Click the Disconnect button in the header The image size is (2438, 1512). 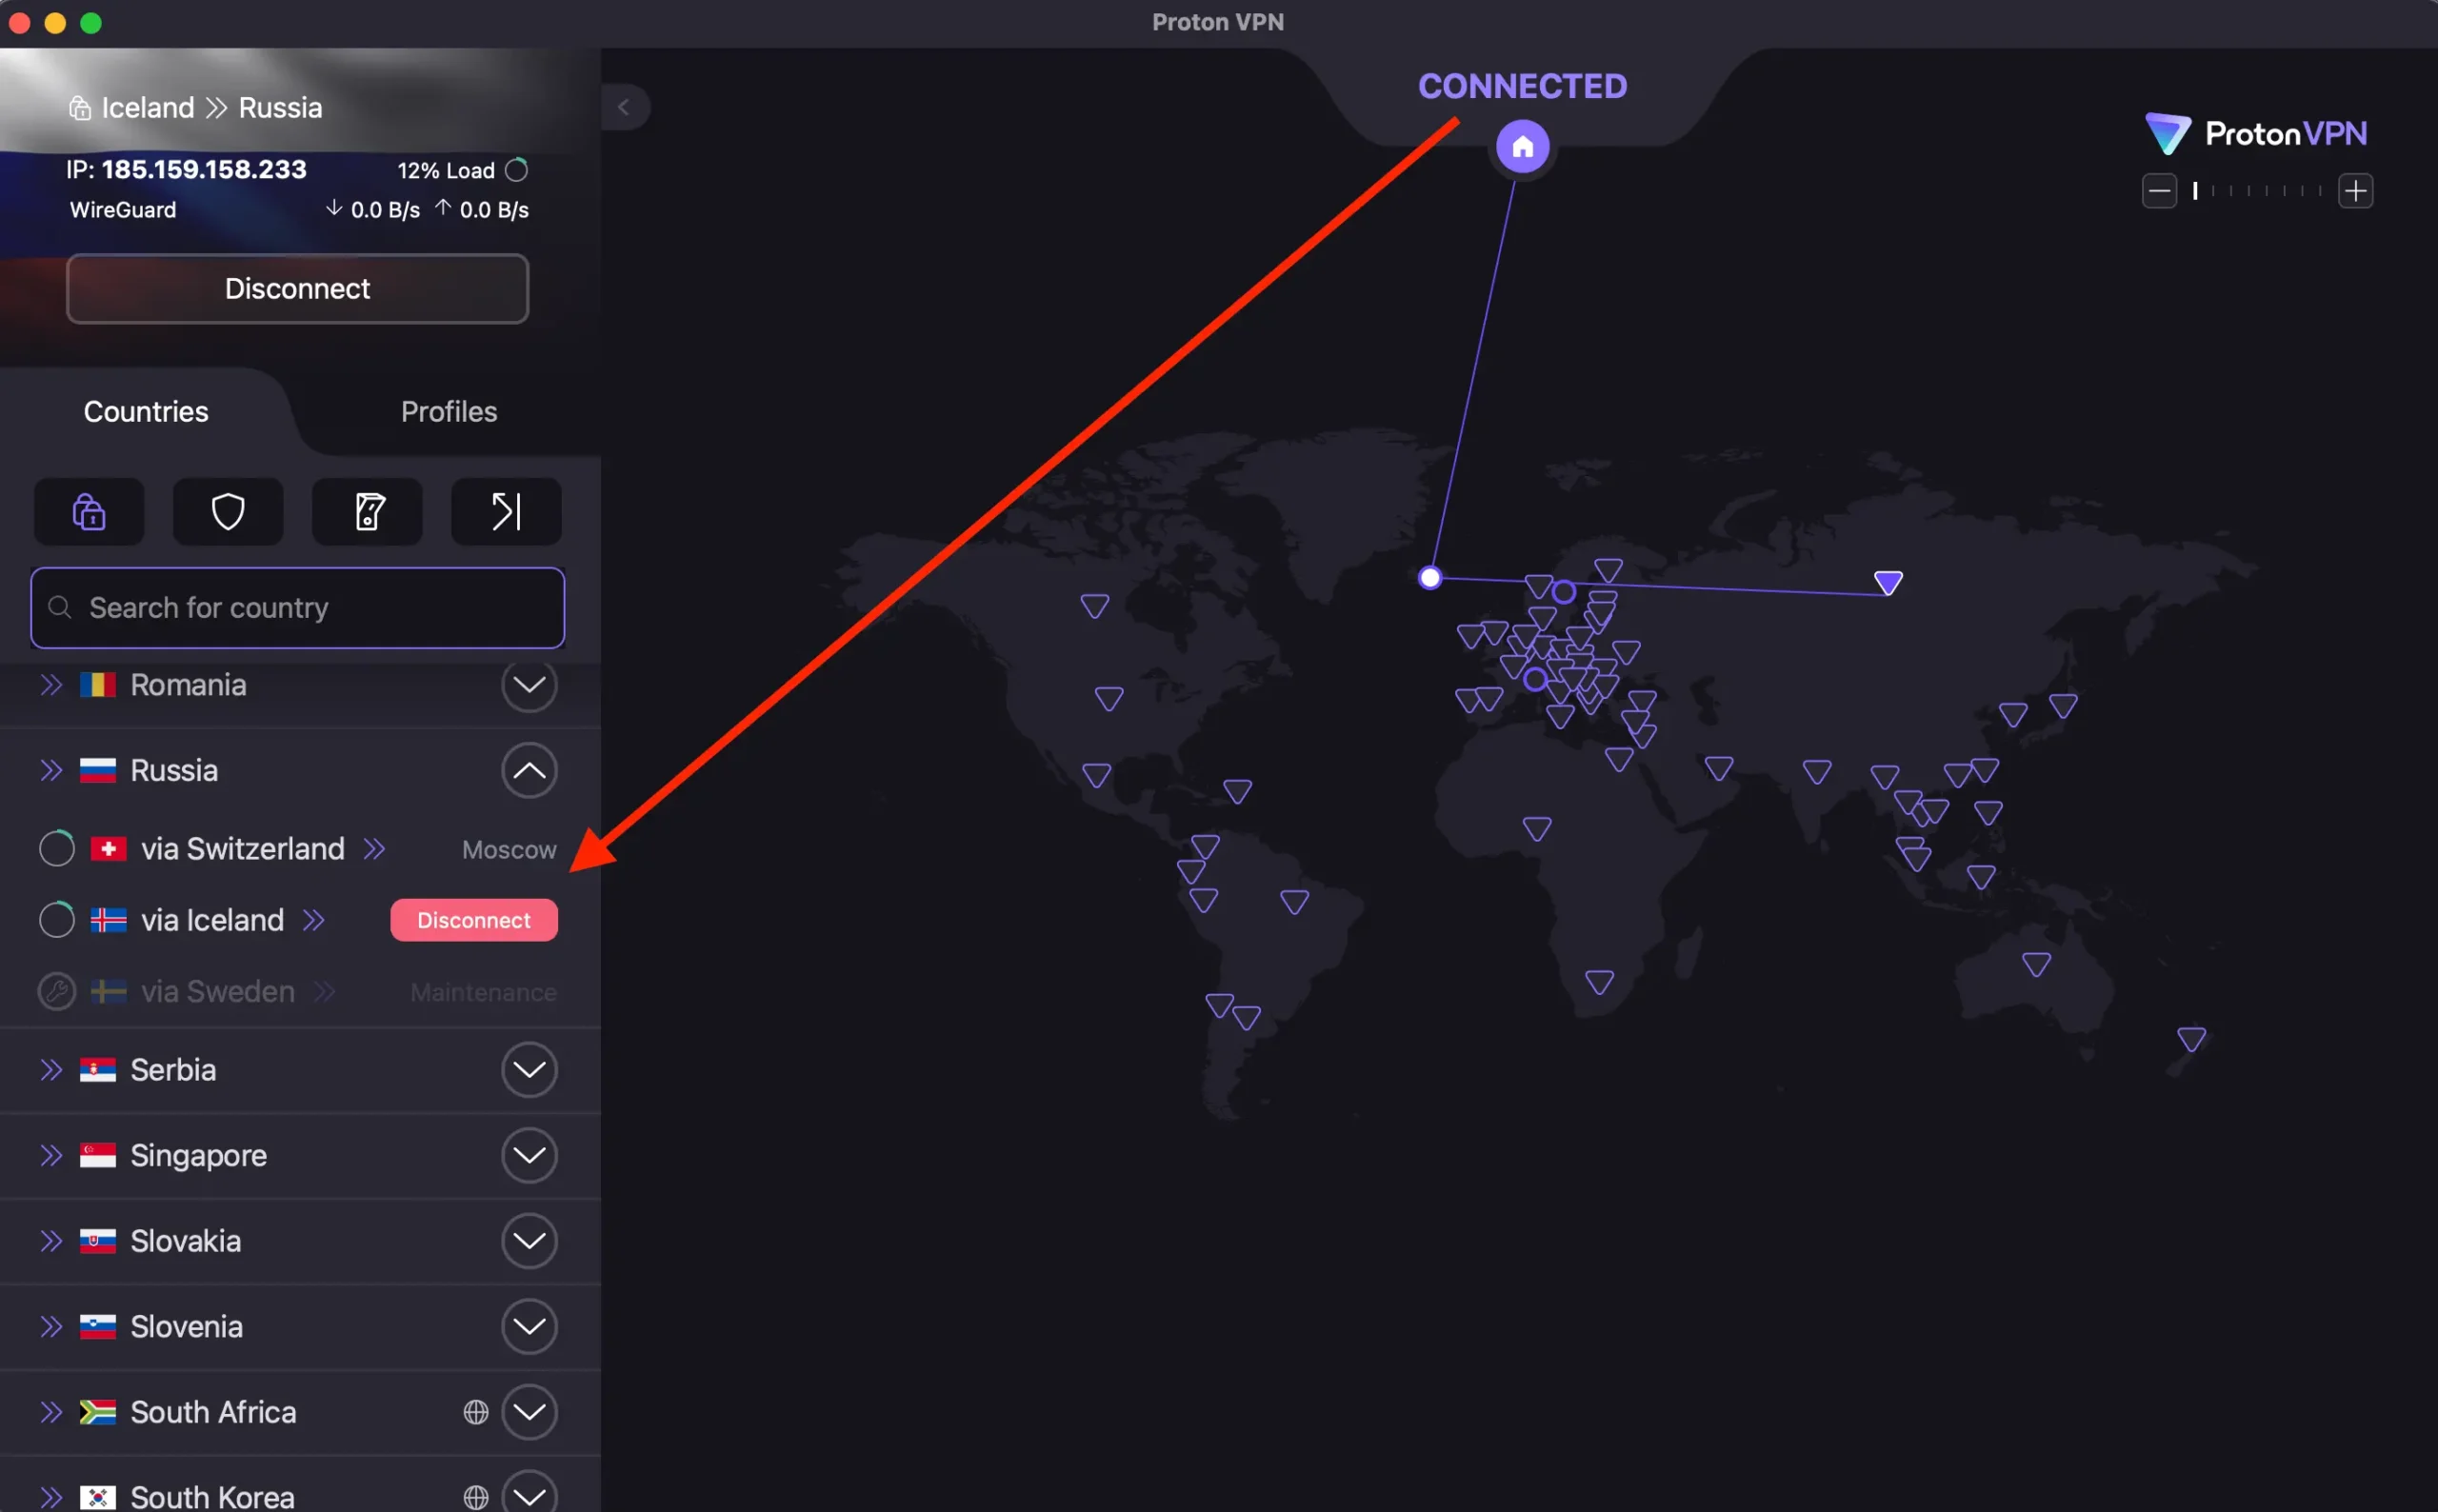coord(297,288)
